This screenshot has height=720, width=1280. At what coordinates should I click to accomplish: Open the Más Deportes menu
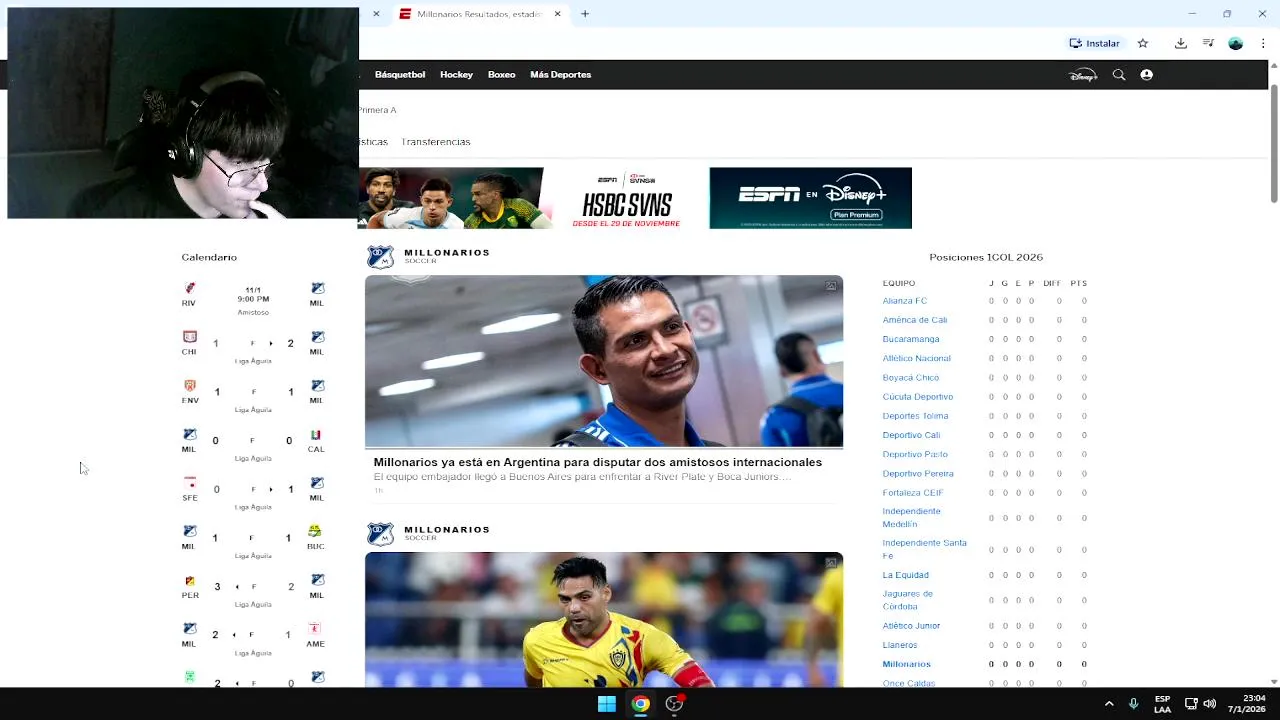click(560, 75)
